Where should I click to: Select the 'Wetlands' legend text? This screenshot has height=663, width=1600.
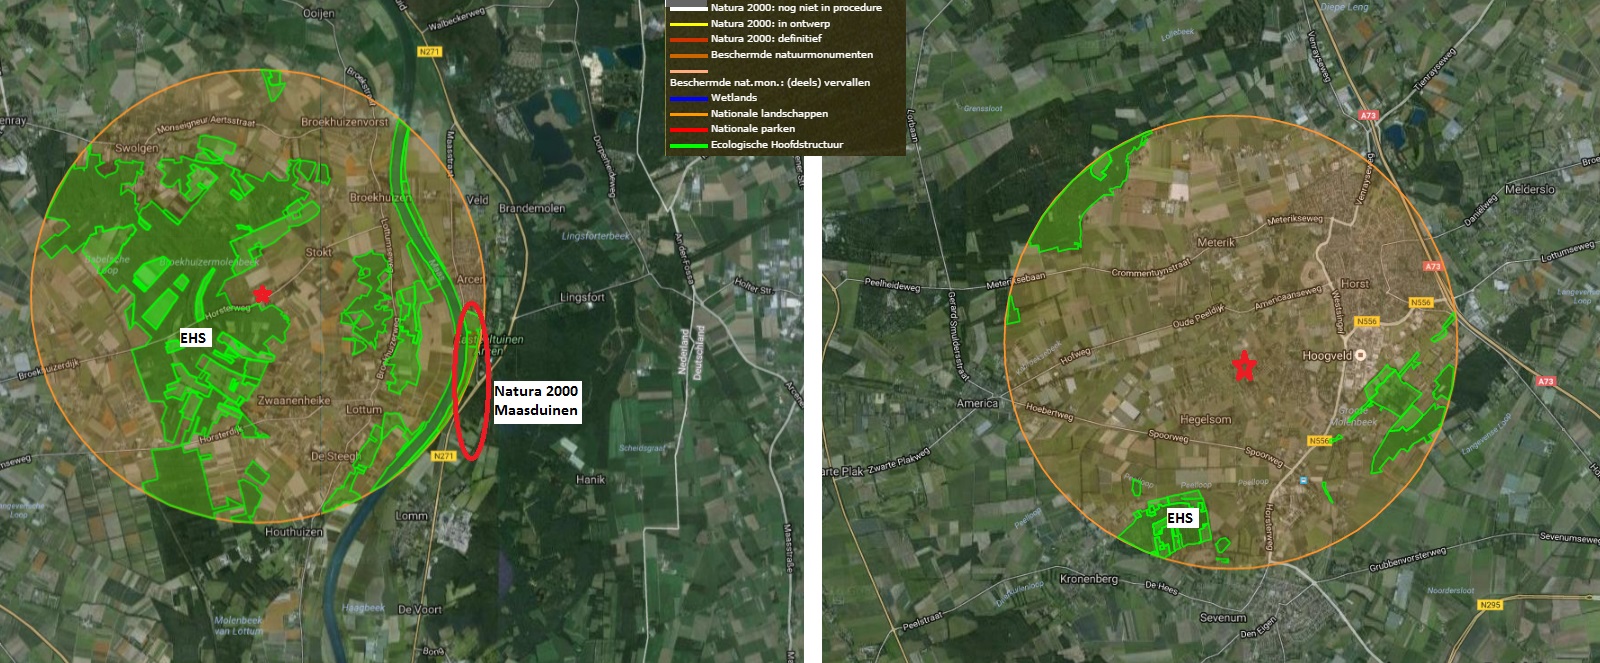coord(734,98)
